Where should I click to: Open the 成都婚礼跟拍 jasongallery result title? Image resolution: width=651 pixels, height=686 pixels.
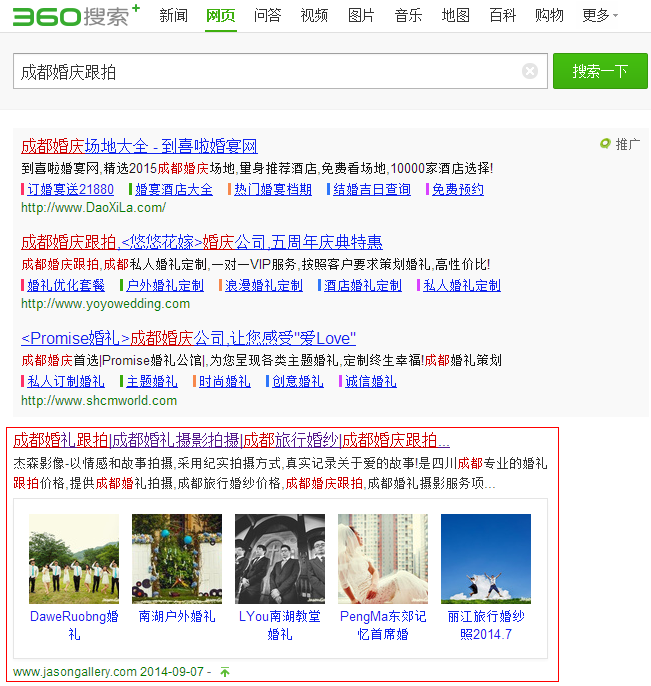(x=231, y=440)
